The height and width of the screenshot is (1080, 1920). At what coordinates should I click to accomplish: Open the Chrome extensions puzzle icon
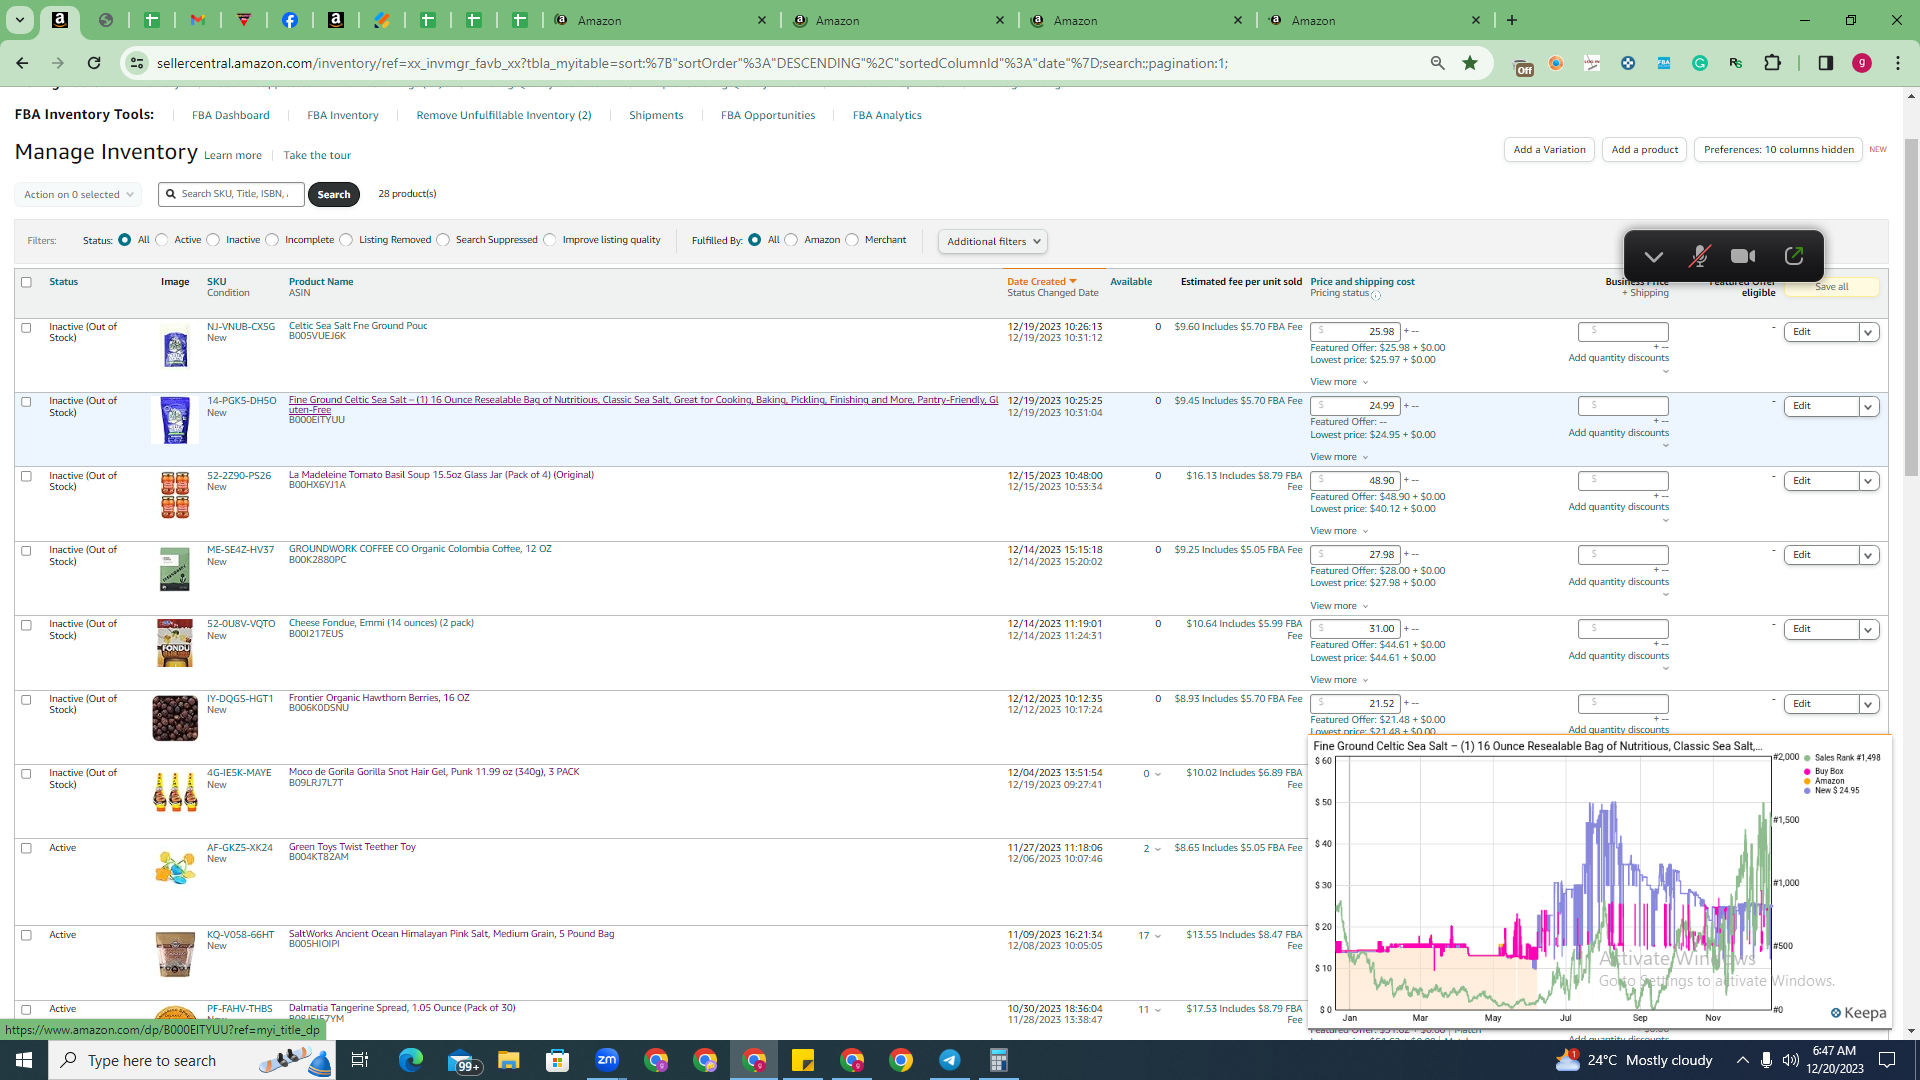click(1772, 63)
